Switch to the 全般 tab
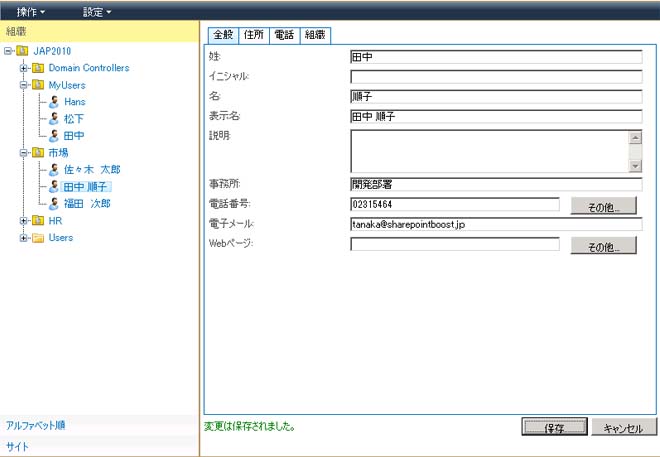Viewport: 660px width, 457px height. pos(223,35)
